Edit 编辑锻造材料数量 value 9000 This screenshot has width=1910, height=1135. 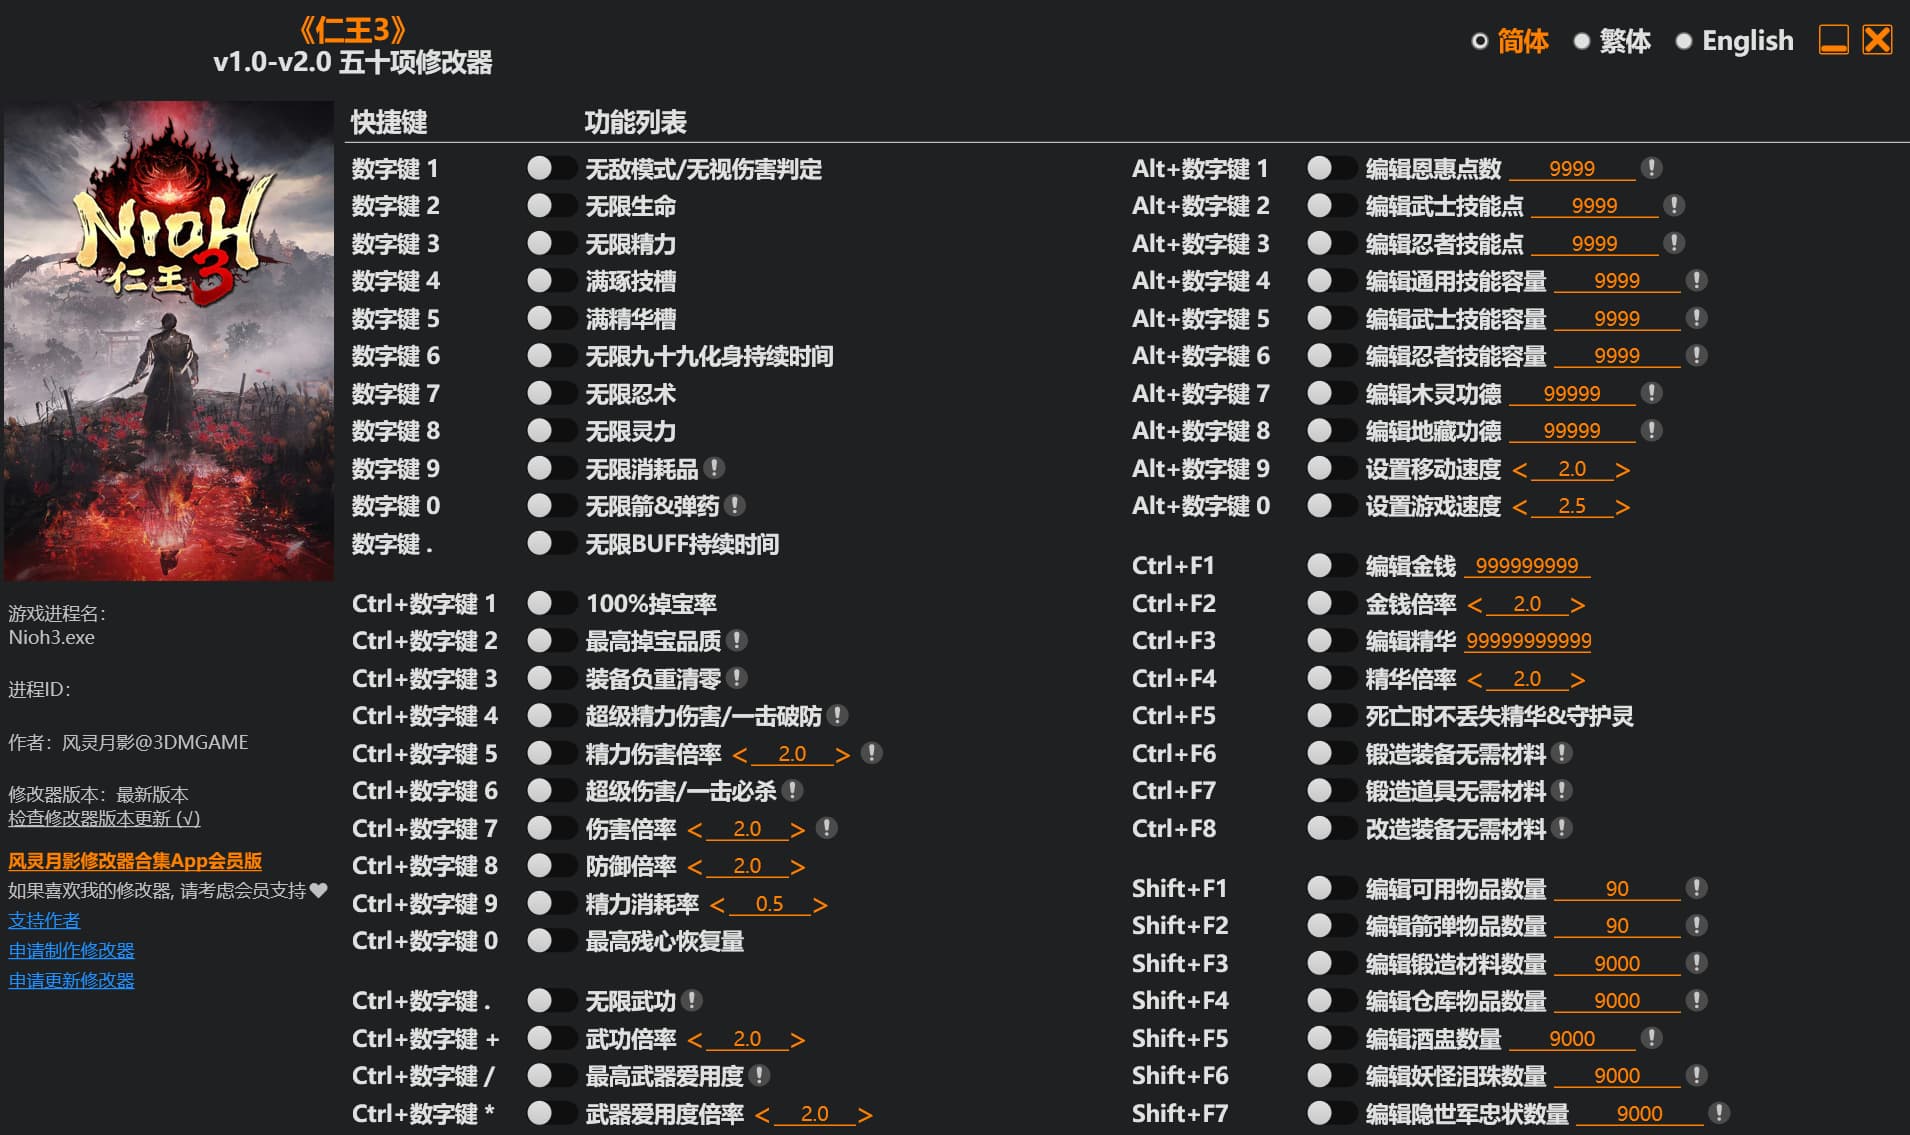click(1617, 963)
